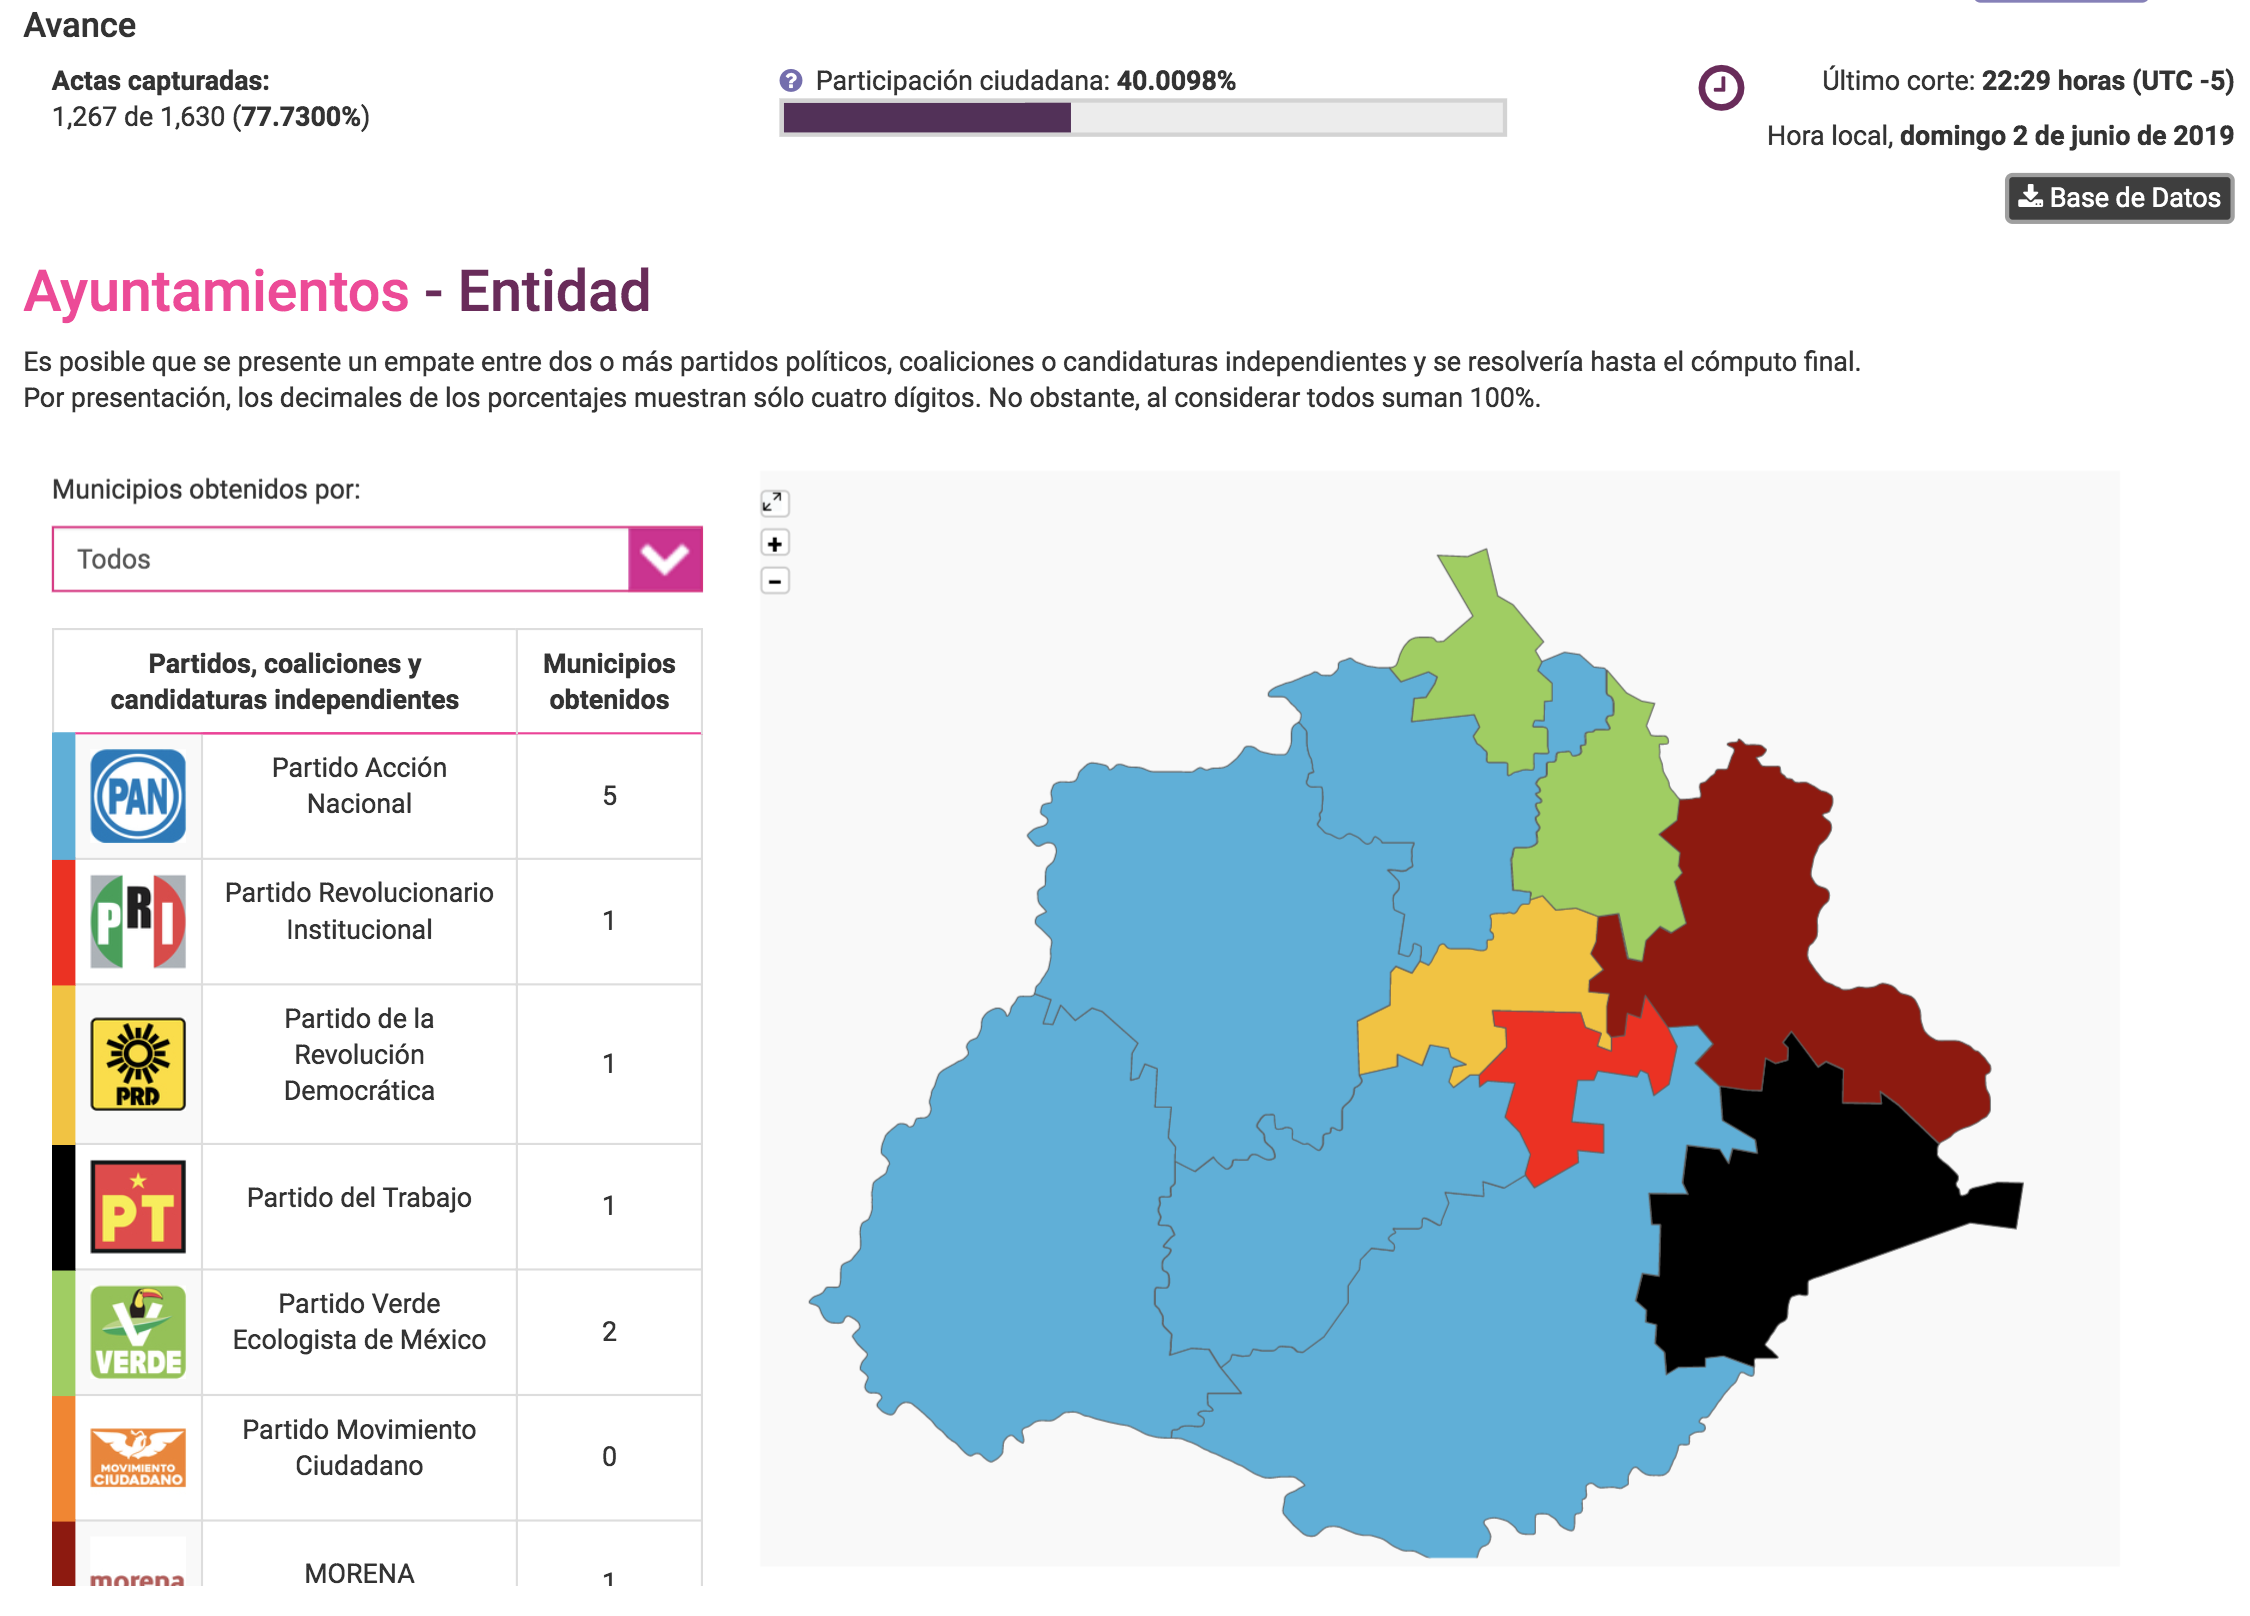The width and height of the screenshot is (2250, 1616).
Task: Click the PAN party logo
Action: point(138,797)
